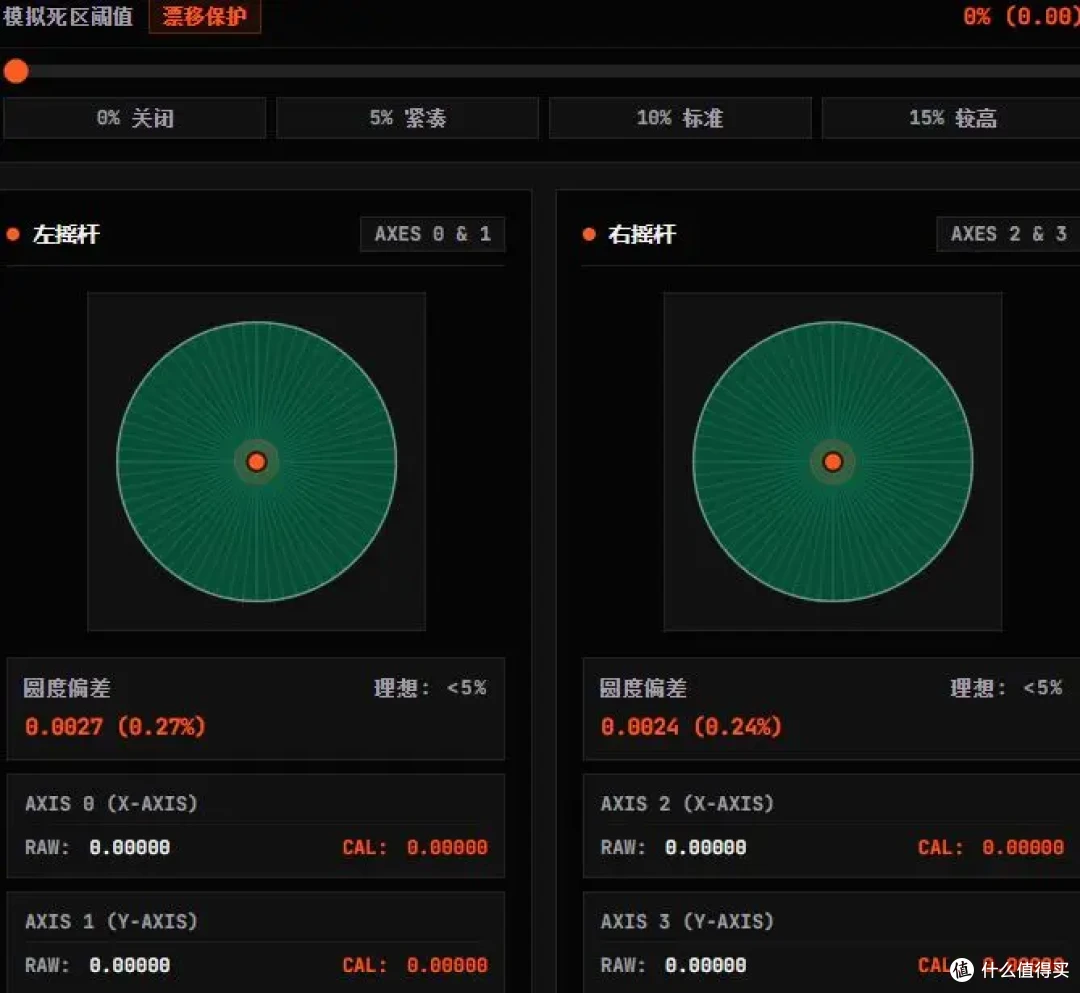Image resolution: width=1080 pixels, height=993 pixels.
Task: Click the AXIS 0 RAW value 0.00000
Action: point(129,847)
